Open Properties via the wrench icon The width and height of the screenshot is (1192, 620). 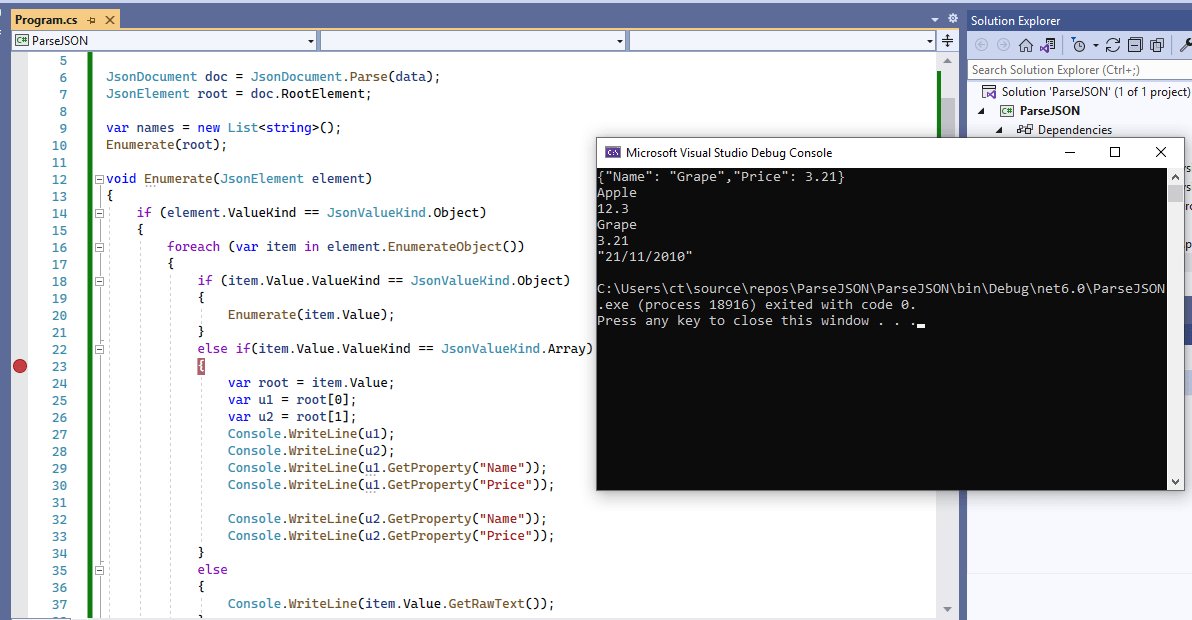point(1187,45)
